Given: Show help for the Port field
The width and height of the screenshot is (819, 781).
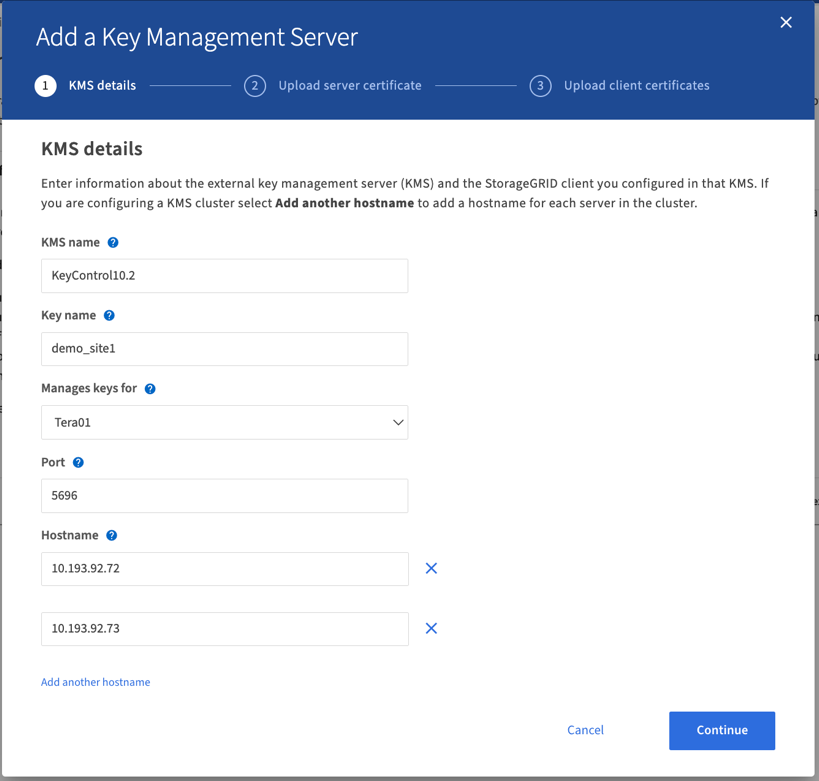Looking at the screenshot, I should click(x=78, y=463).
